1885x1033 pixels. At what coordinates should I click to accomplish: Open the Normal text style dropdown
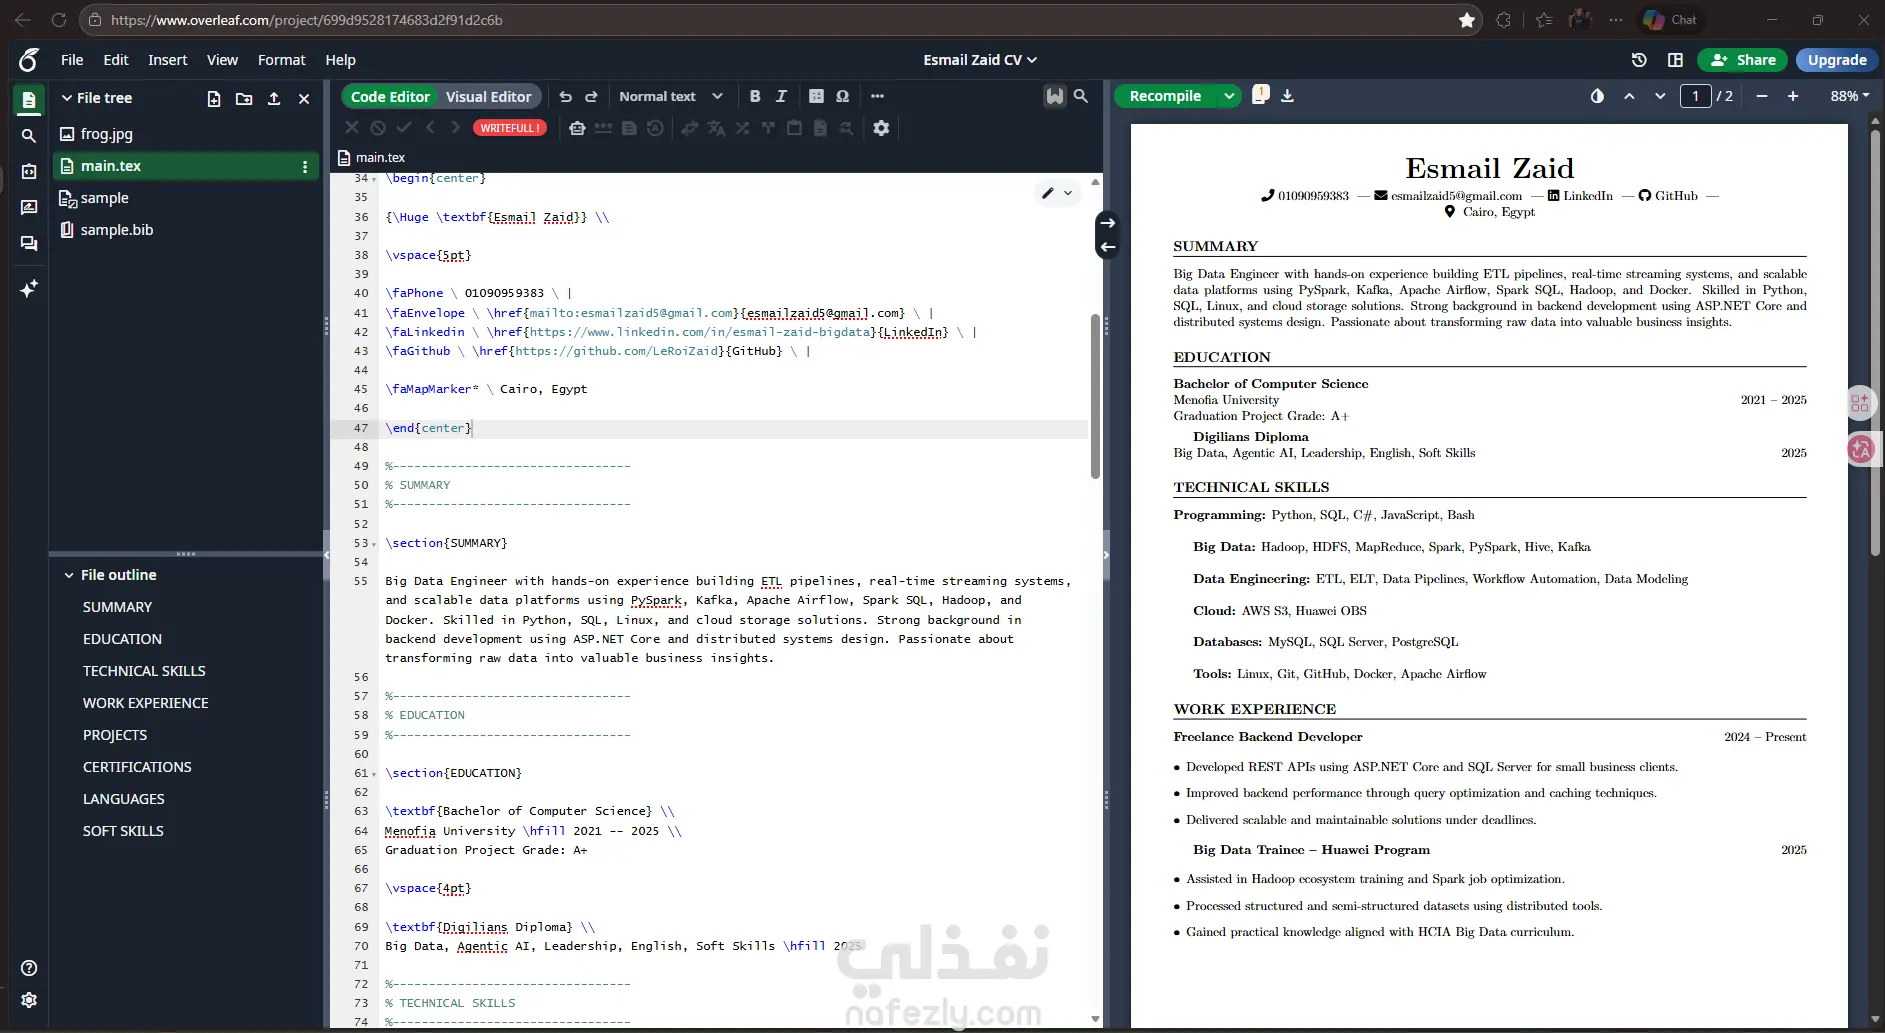point(670,96)
